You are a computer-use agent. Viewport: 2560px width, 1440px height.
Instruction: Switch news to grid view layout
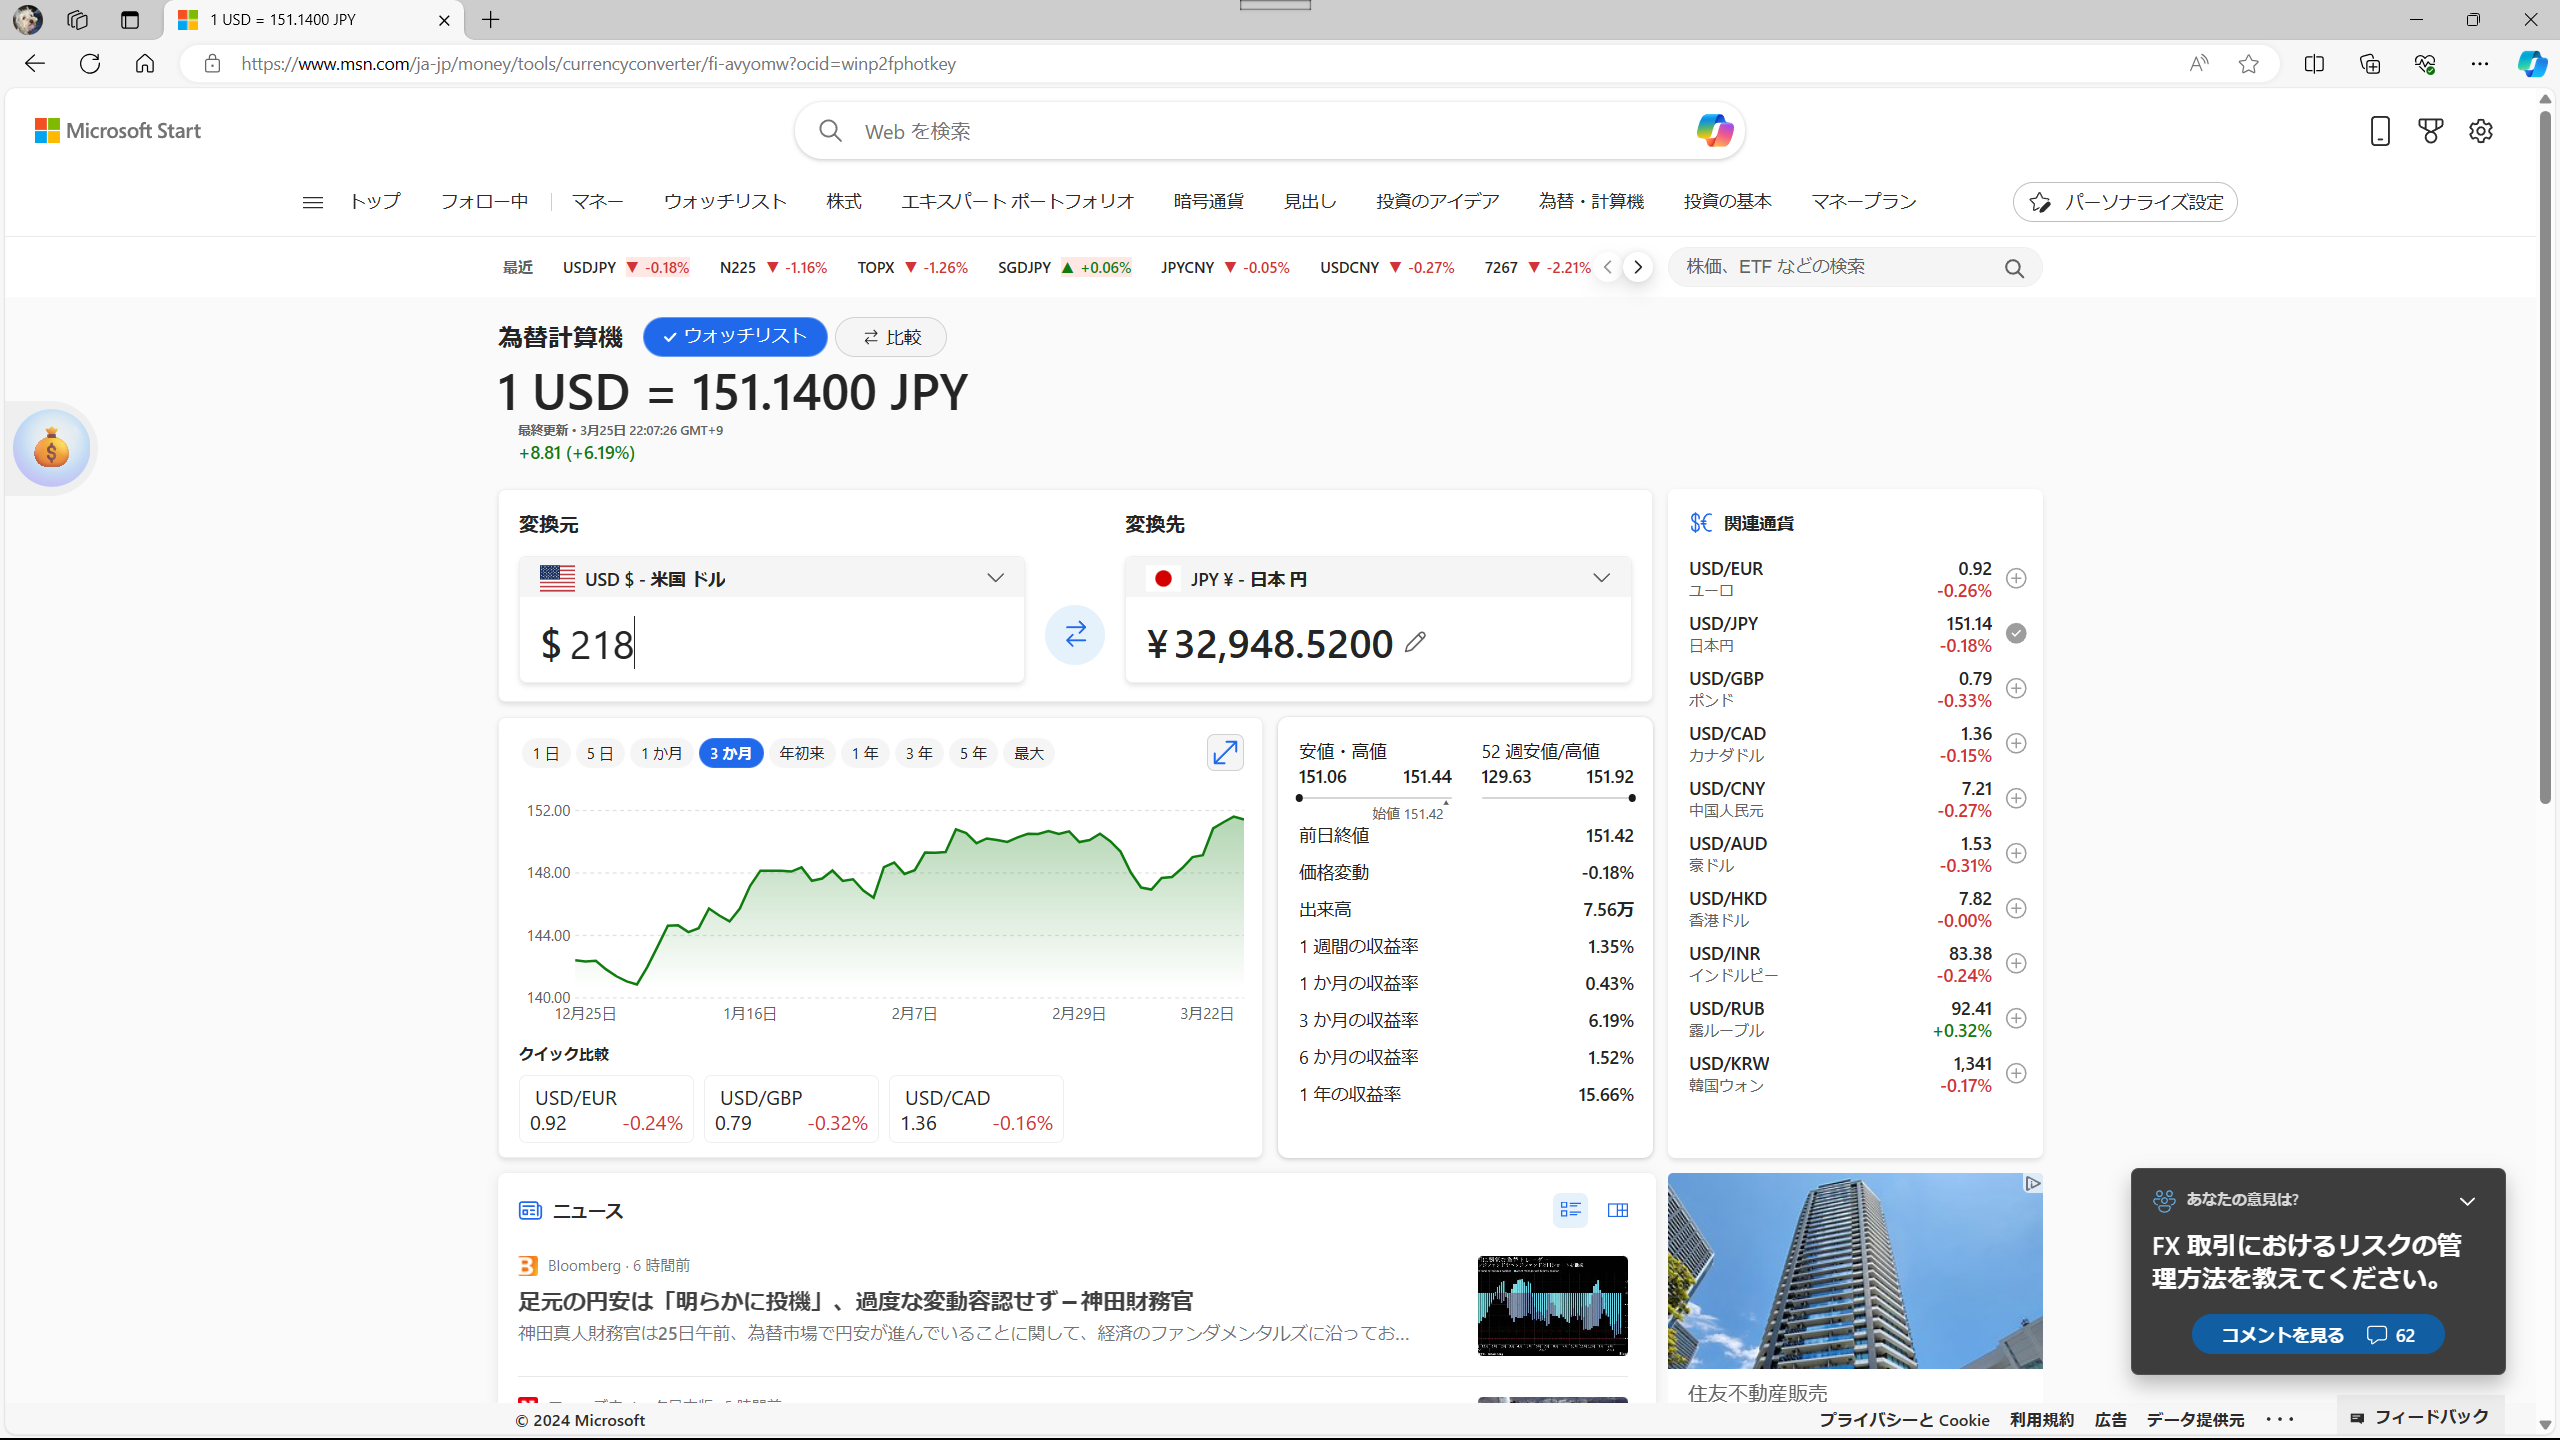coord(1618,1210)
